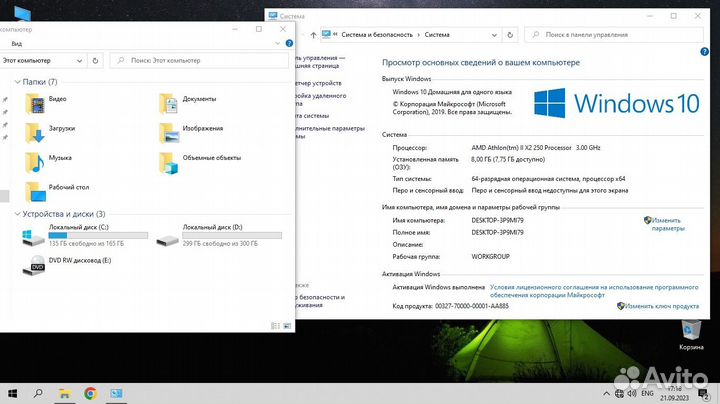Open Дополнительные параметры системы link

point(331,132)
